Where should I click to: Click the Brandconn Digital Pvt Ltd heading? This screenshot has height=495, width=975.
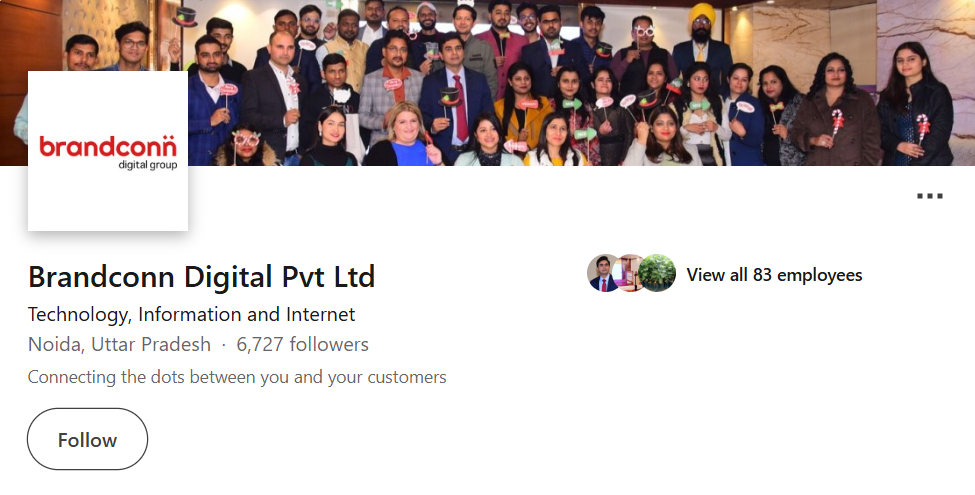201,276
